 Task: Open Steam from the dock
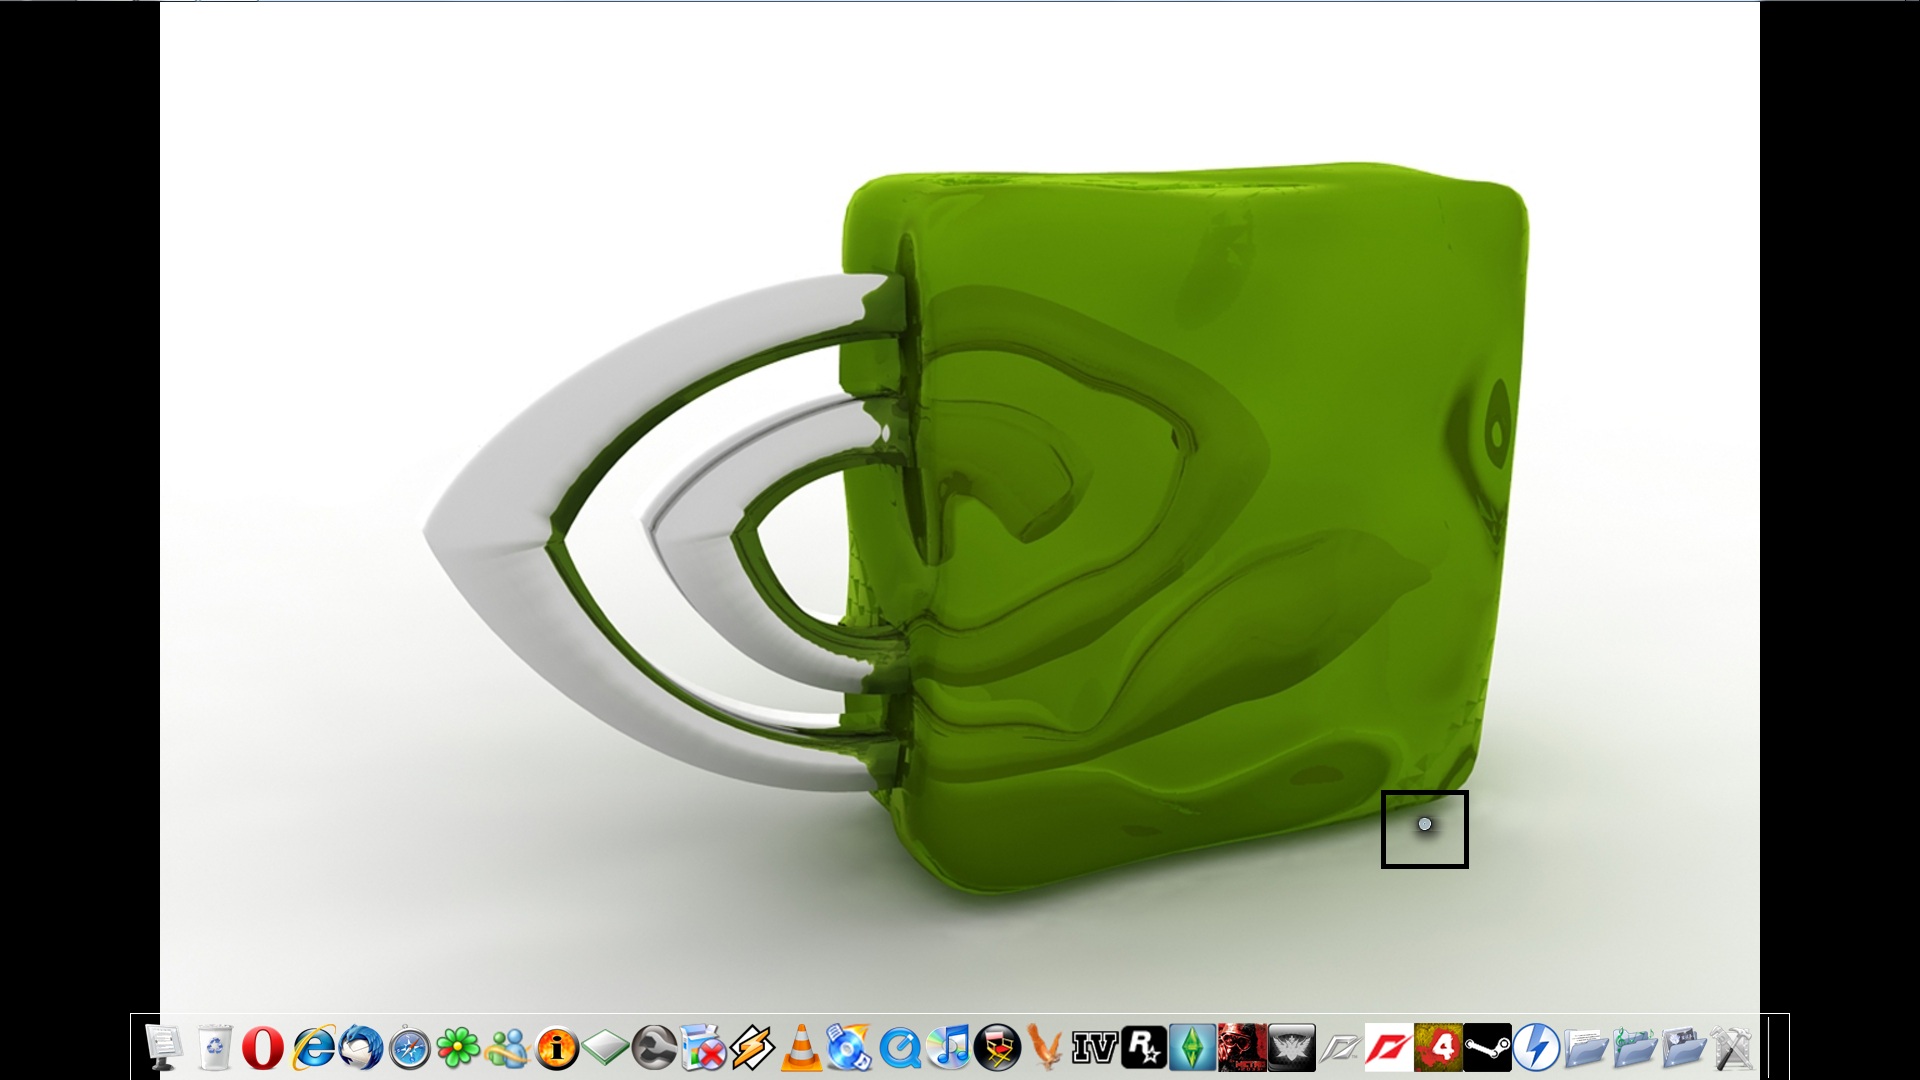click(1487, 1047)
